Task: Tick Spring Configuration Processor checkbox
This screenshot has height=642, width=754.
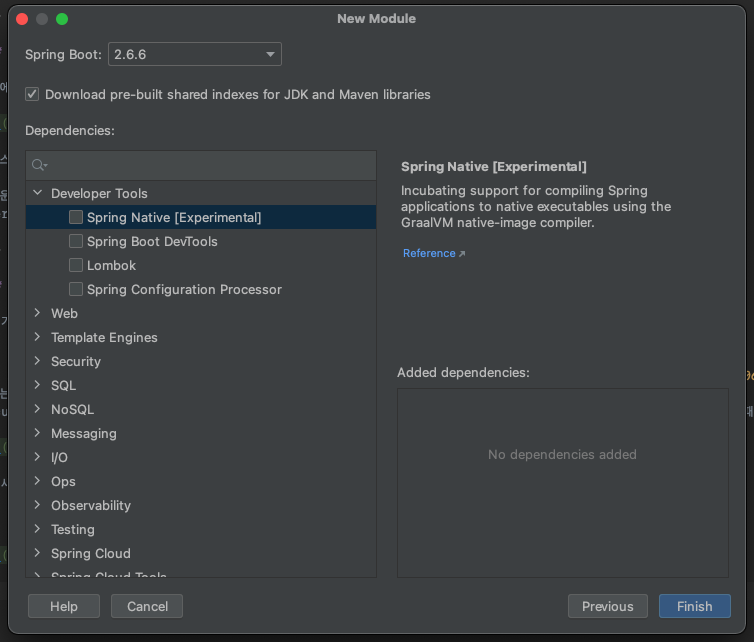Action: (x=76, y=290)
